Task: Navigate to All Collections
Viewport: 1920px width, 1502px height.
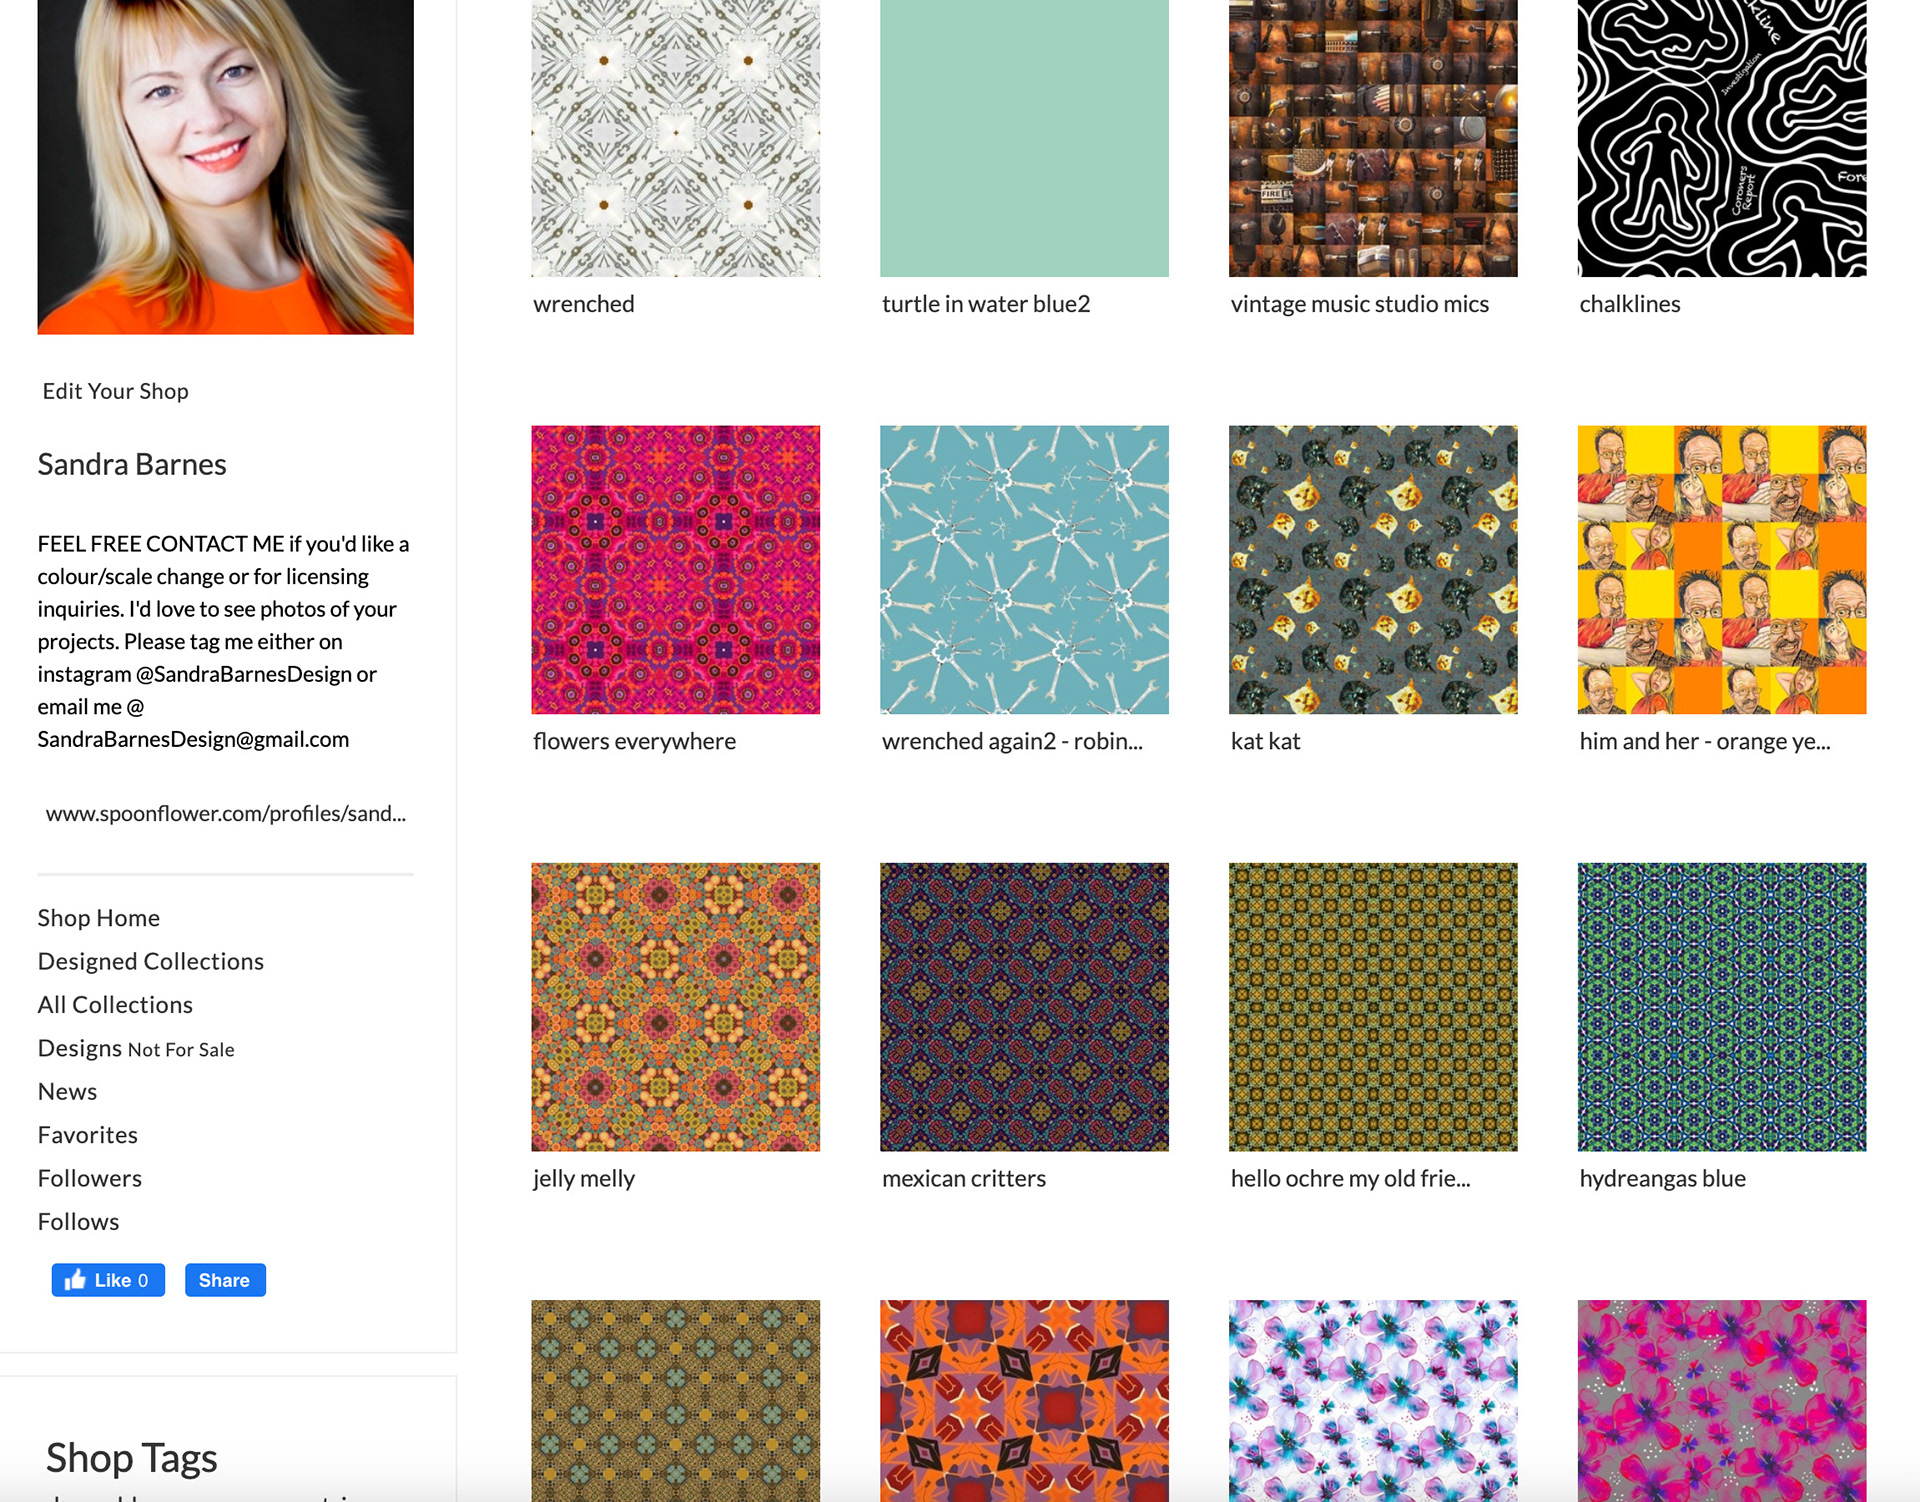Action: point(115,1005)
